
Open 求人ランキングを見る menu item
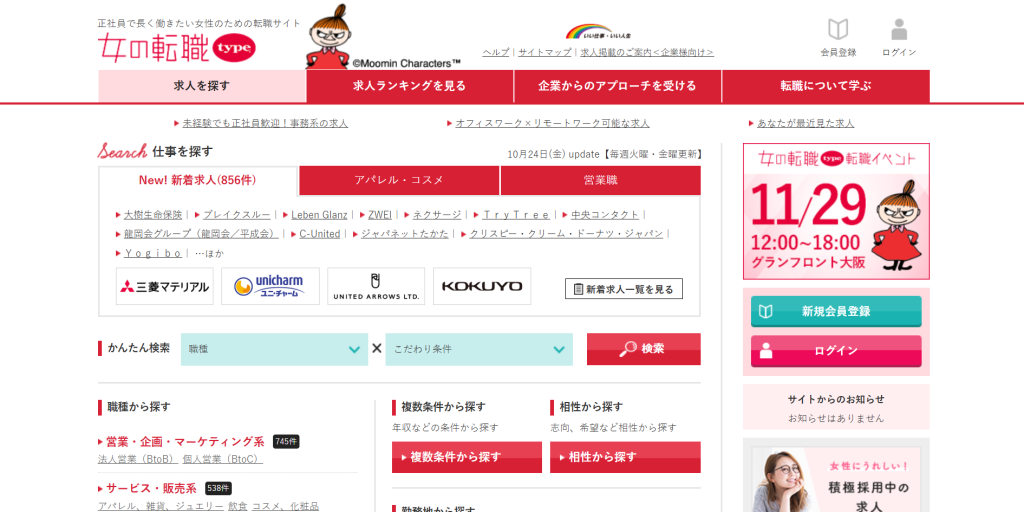click(x=410, y=86)
